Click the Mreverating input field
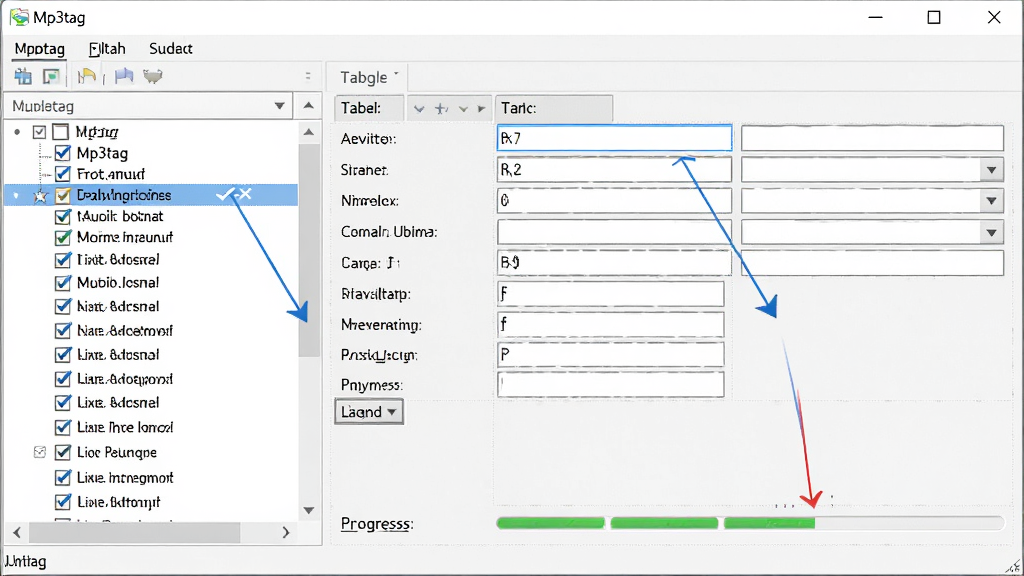1024x576 pixels. coord(611,325)
